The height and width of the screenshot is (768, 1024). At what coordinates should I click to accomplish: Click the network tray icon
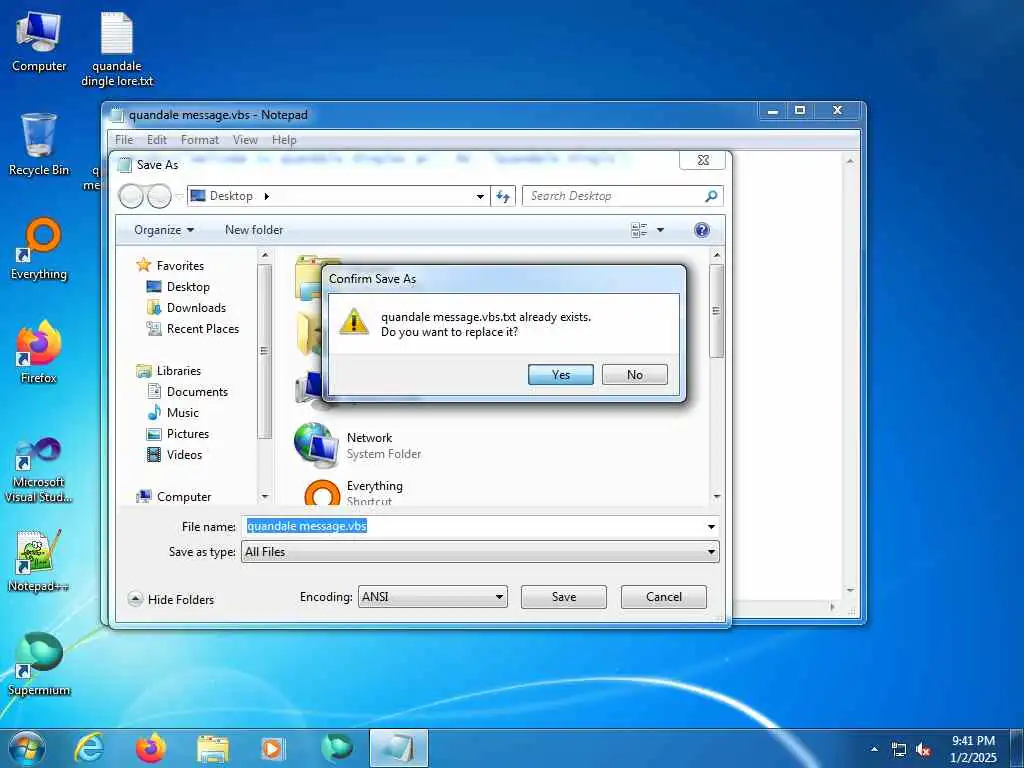(x=899, y=750)
